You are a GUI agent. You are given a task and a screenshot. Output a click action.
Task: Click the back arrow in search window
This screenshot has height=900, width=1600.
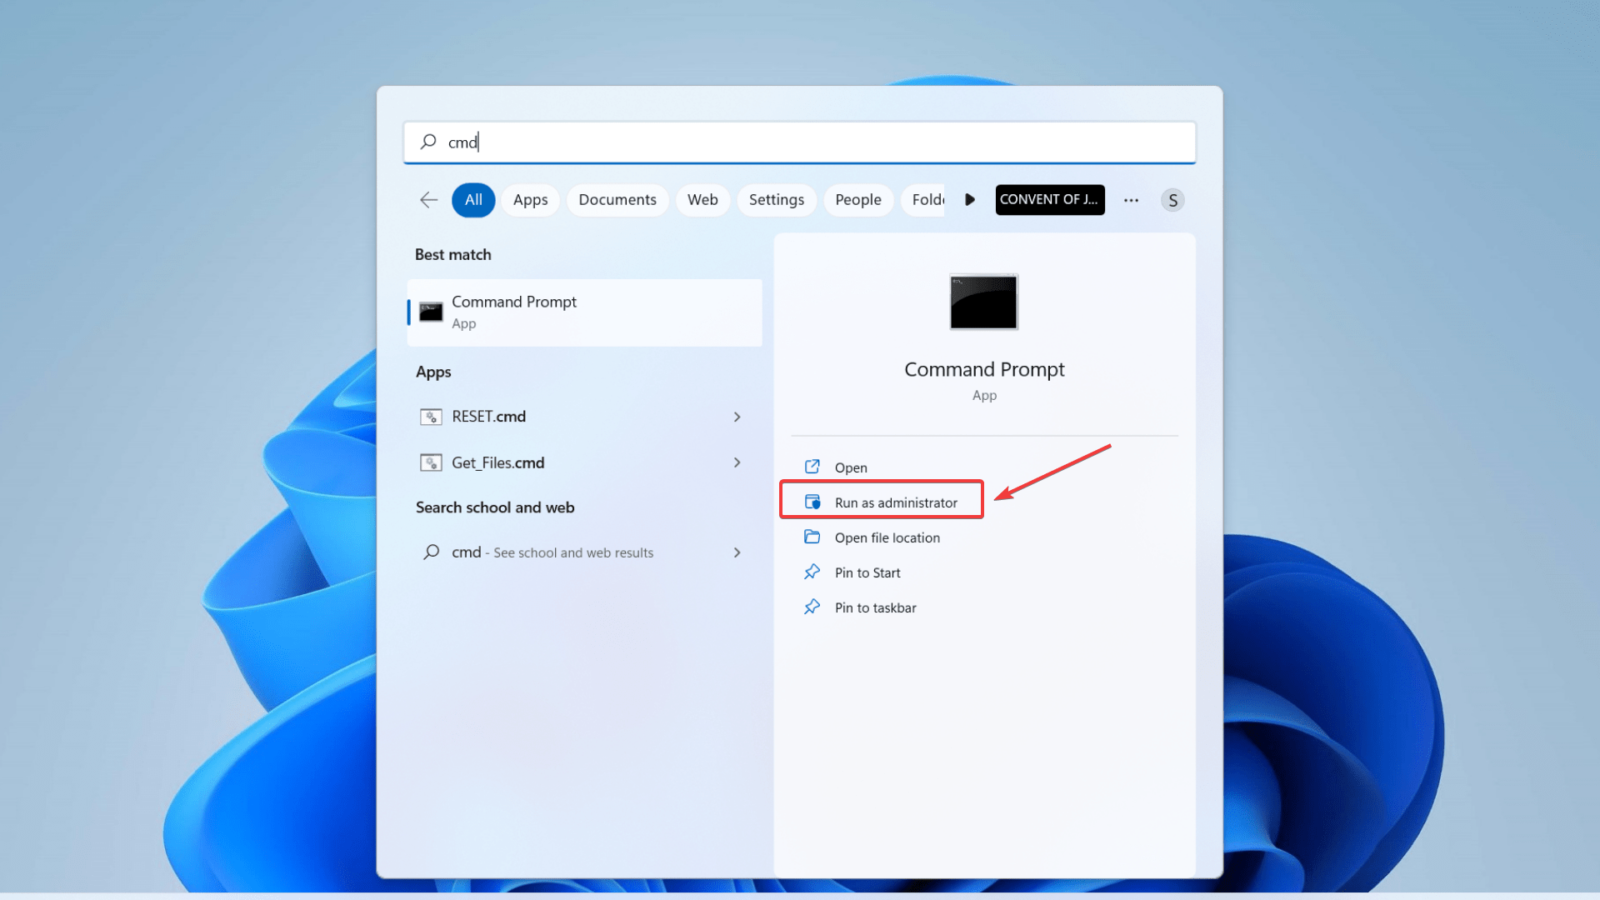point(428,200)
